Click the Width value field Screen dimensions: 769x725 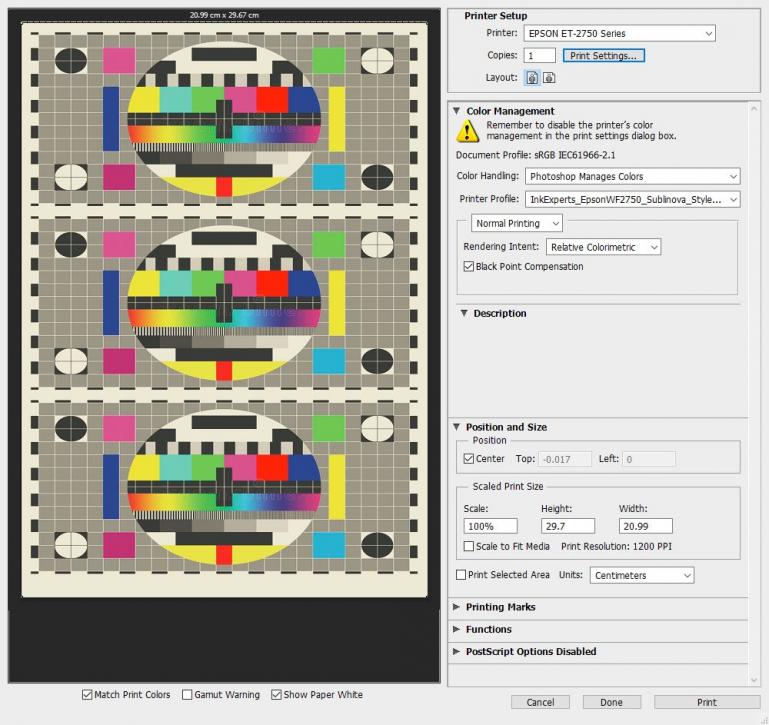pyautogui.click(x=645, y=526)
